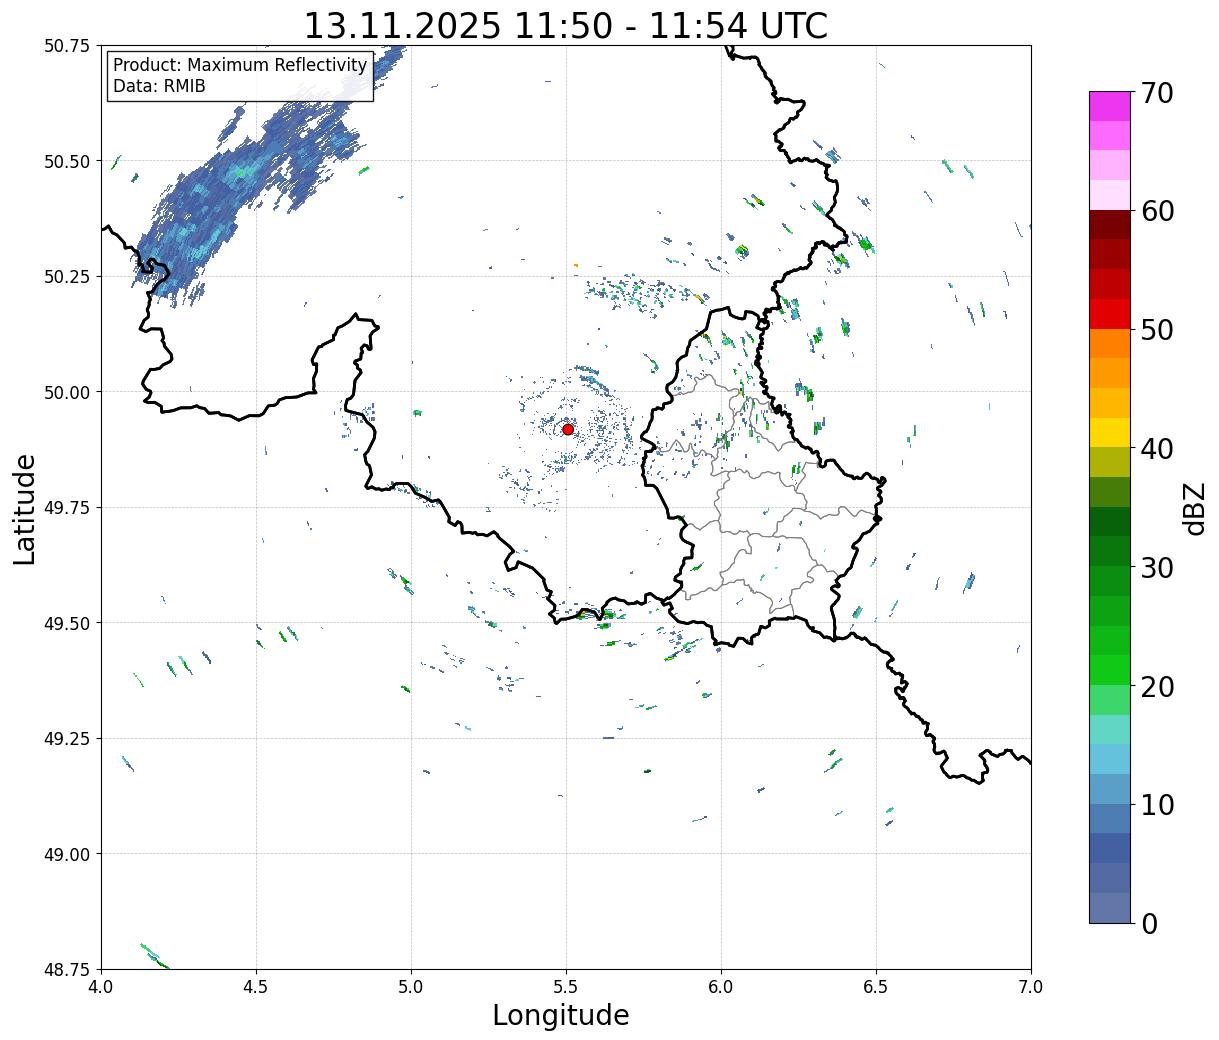Click the red 50 dBZ color band
Image resolution: width=1219 pixels, height=1040 pixels.
(x=1110, y=314)
